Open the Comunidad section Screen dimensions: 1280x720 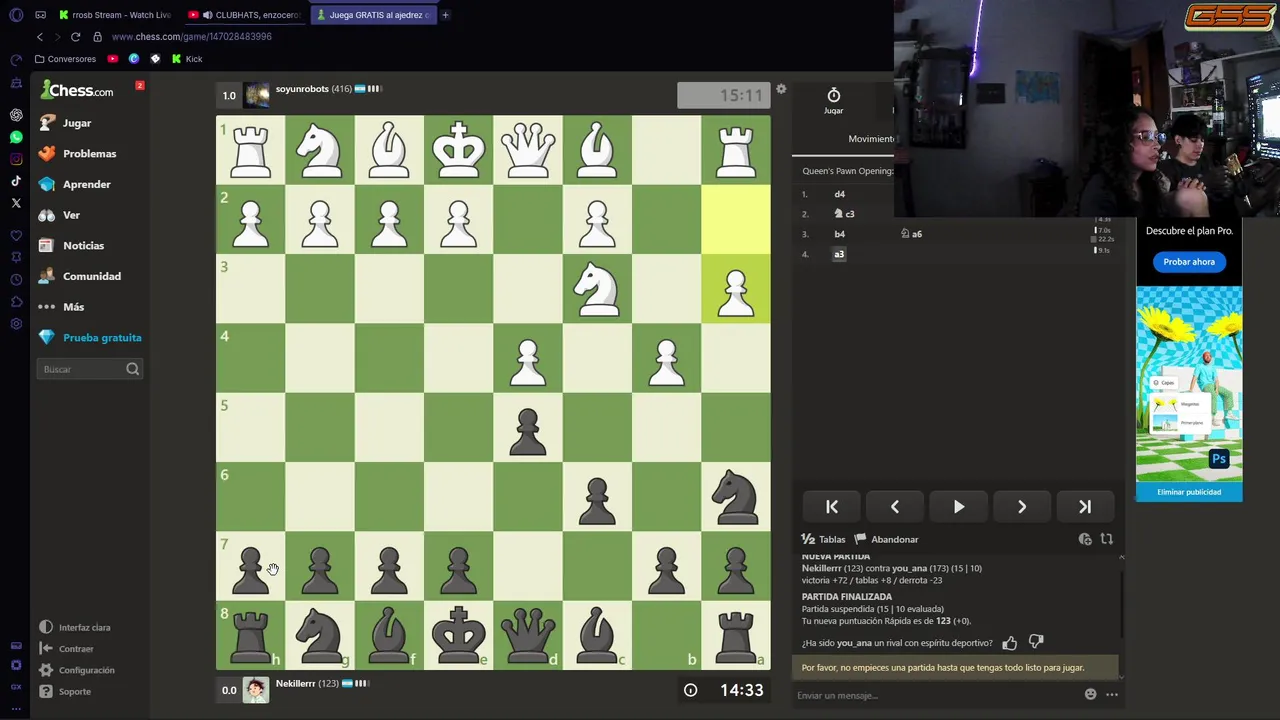pyautogui.click(x=79, y=276)
